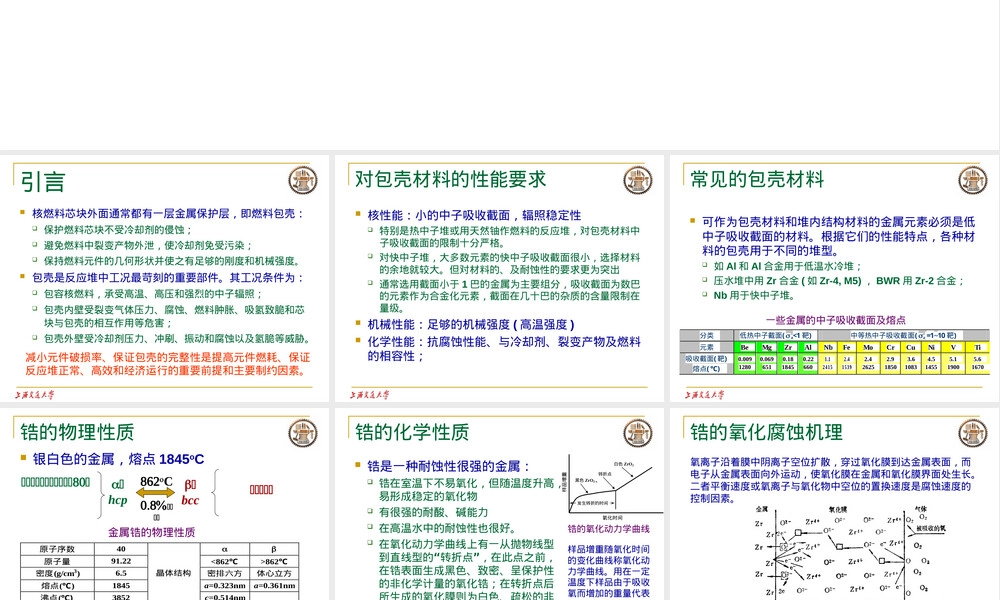The width and height of the screenshot is (1000, 600).
Task: Click the 被吸收的氧 label in the diagram
Action: pos(930,529)
